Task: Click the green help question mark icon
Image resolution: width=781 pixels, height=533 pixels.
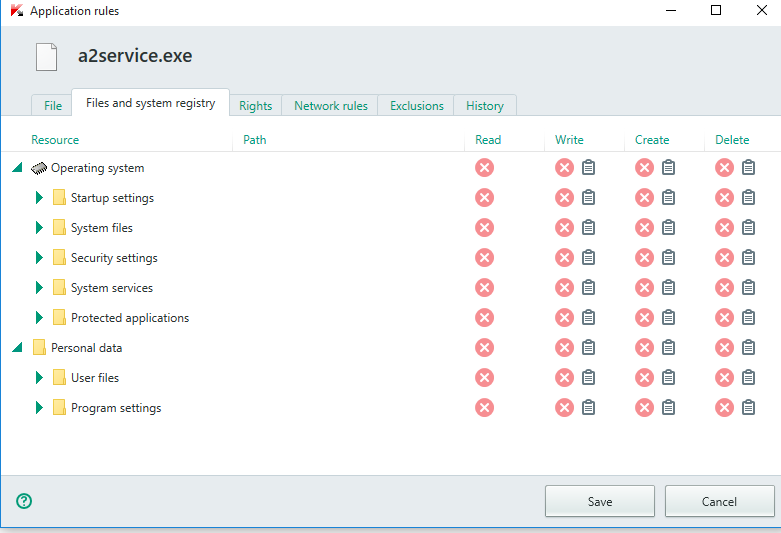Action: point(24,501)
